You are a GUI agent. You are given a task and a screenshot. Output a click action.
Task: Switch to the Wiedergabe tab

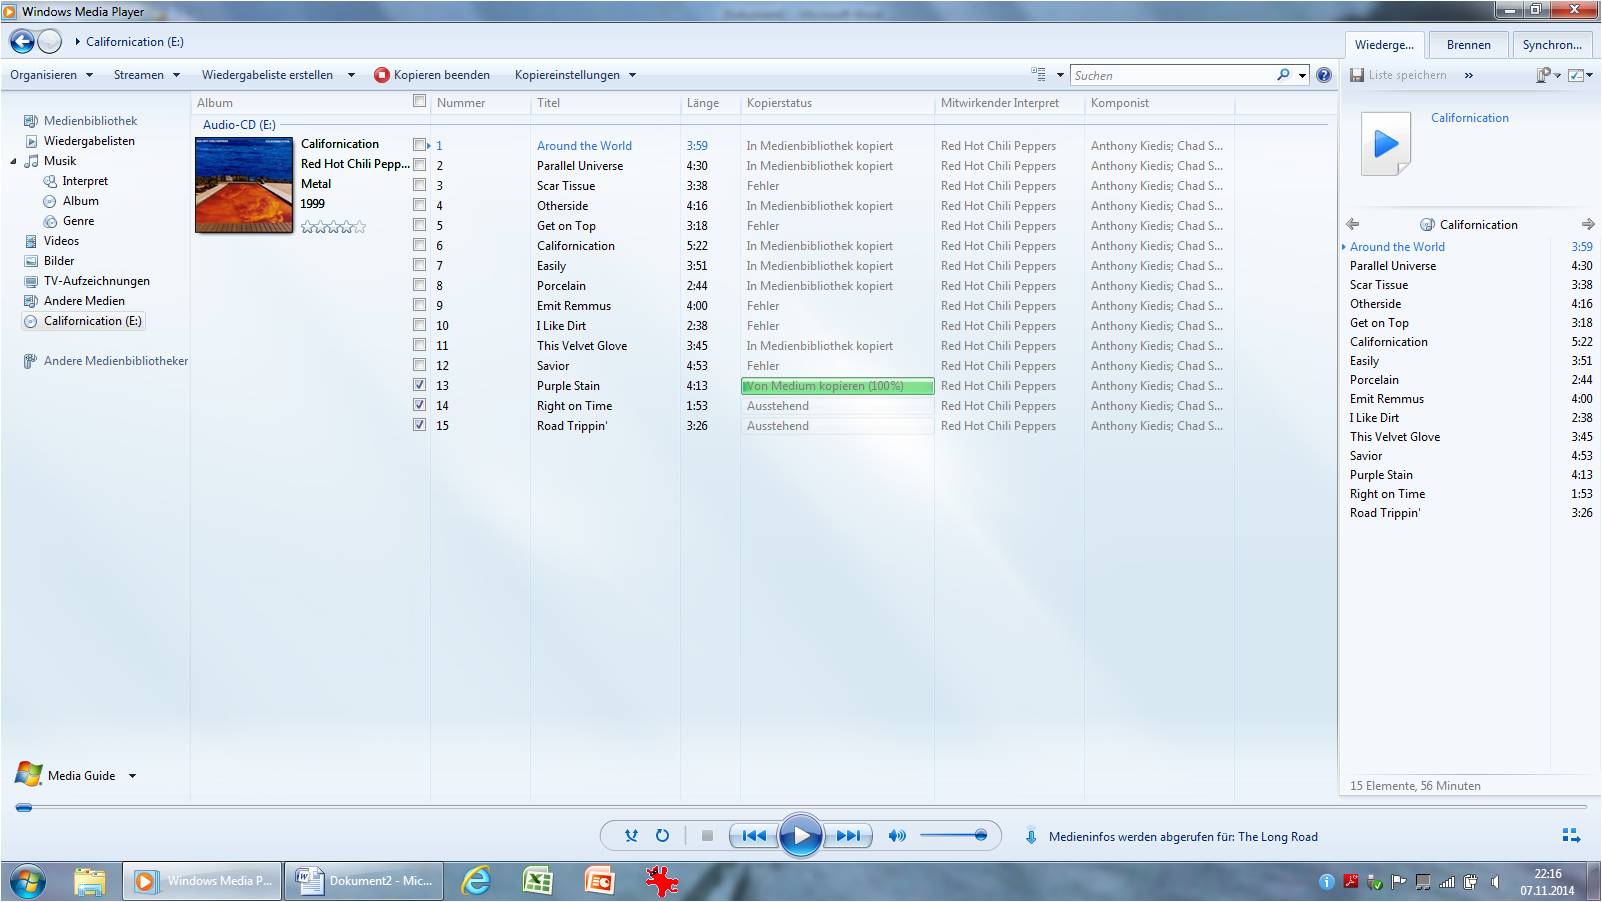point(1384,45)
